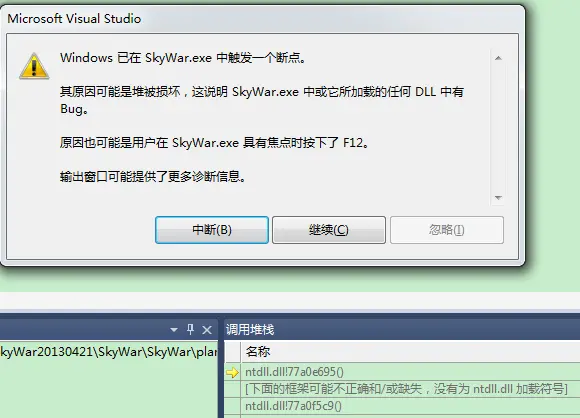Click the 继续(C) continue button
The width and height of the screenshot is (580, 418).
pos(328,230)
